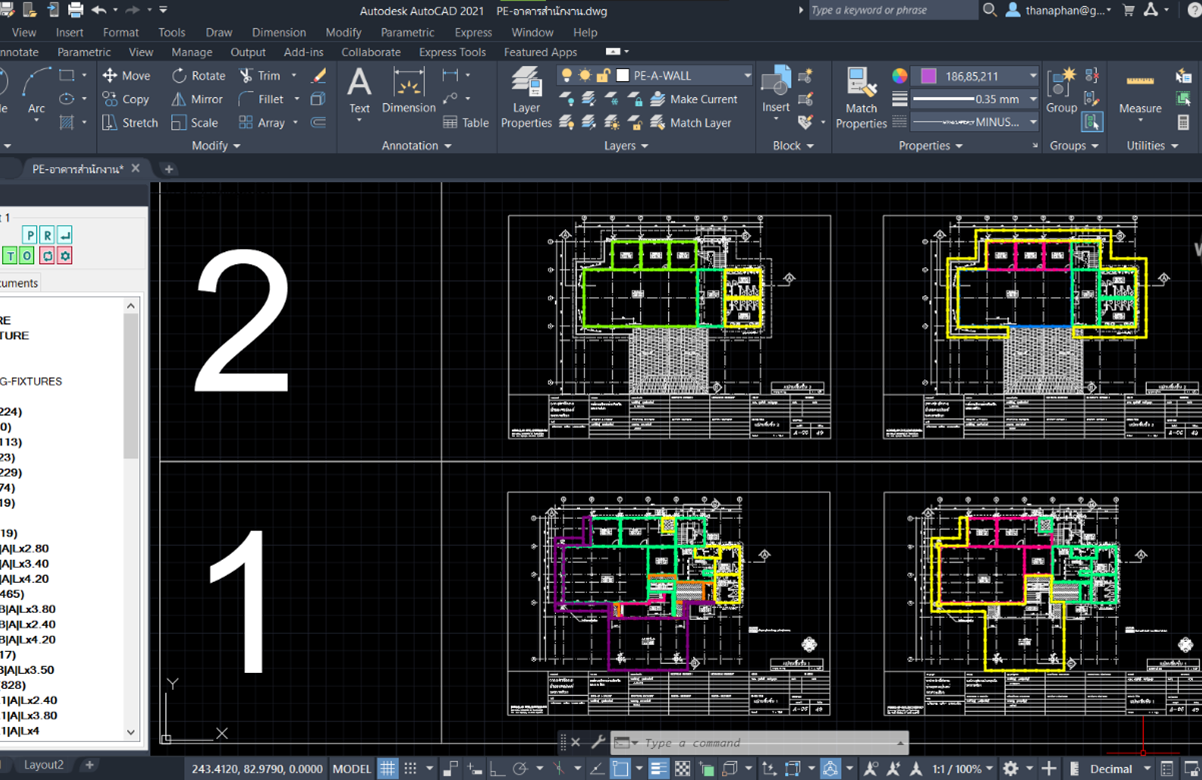Toggle polar tracking in status bar

point(520,769)
